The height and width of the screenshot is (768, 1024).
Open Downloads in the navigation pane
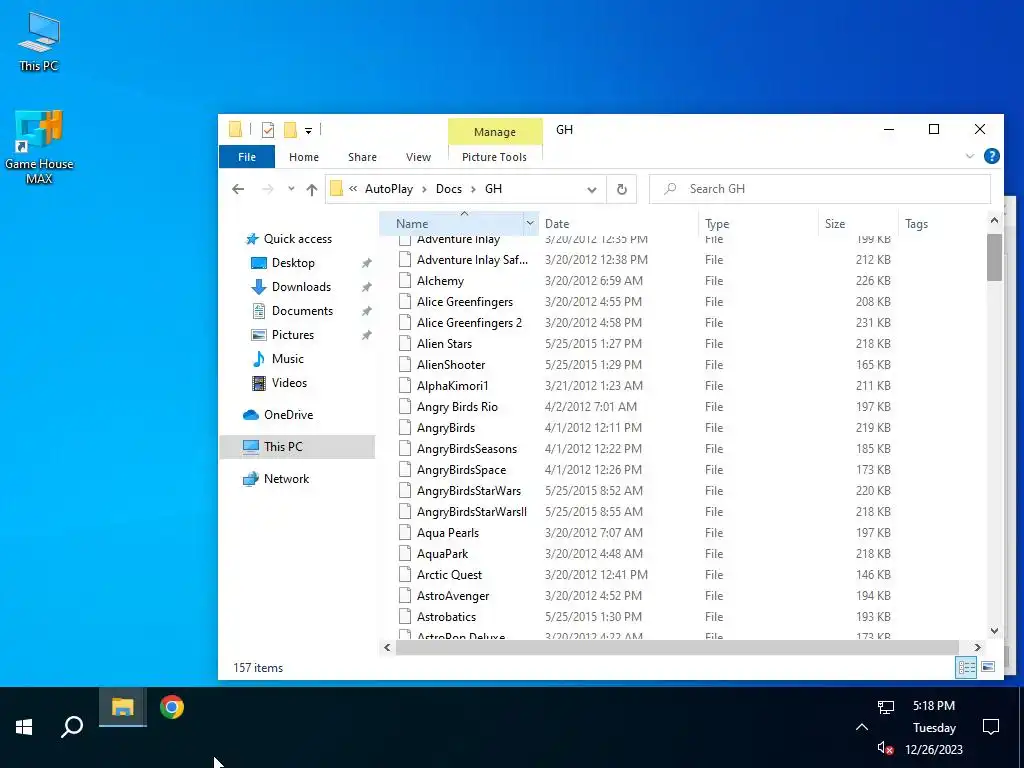click(x=300, y=287)
